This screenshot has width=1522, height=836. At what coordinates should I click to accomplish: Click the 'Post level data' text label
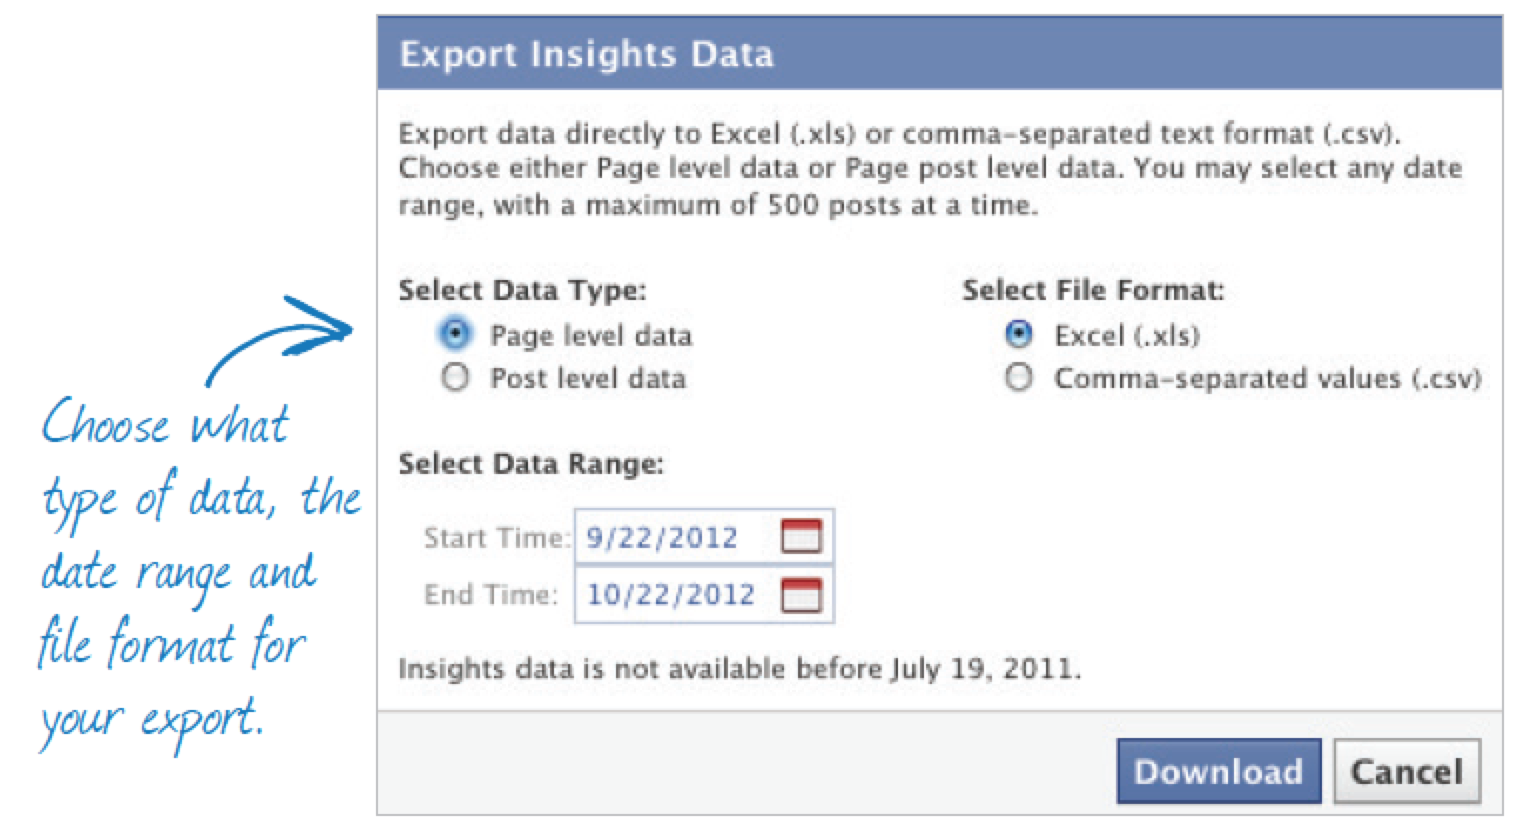pos(588,378)
